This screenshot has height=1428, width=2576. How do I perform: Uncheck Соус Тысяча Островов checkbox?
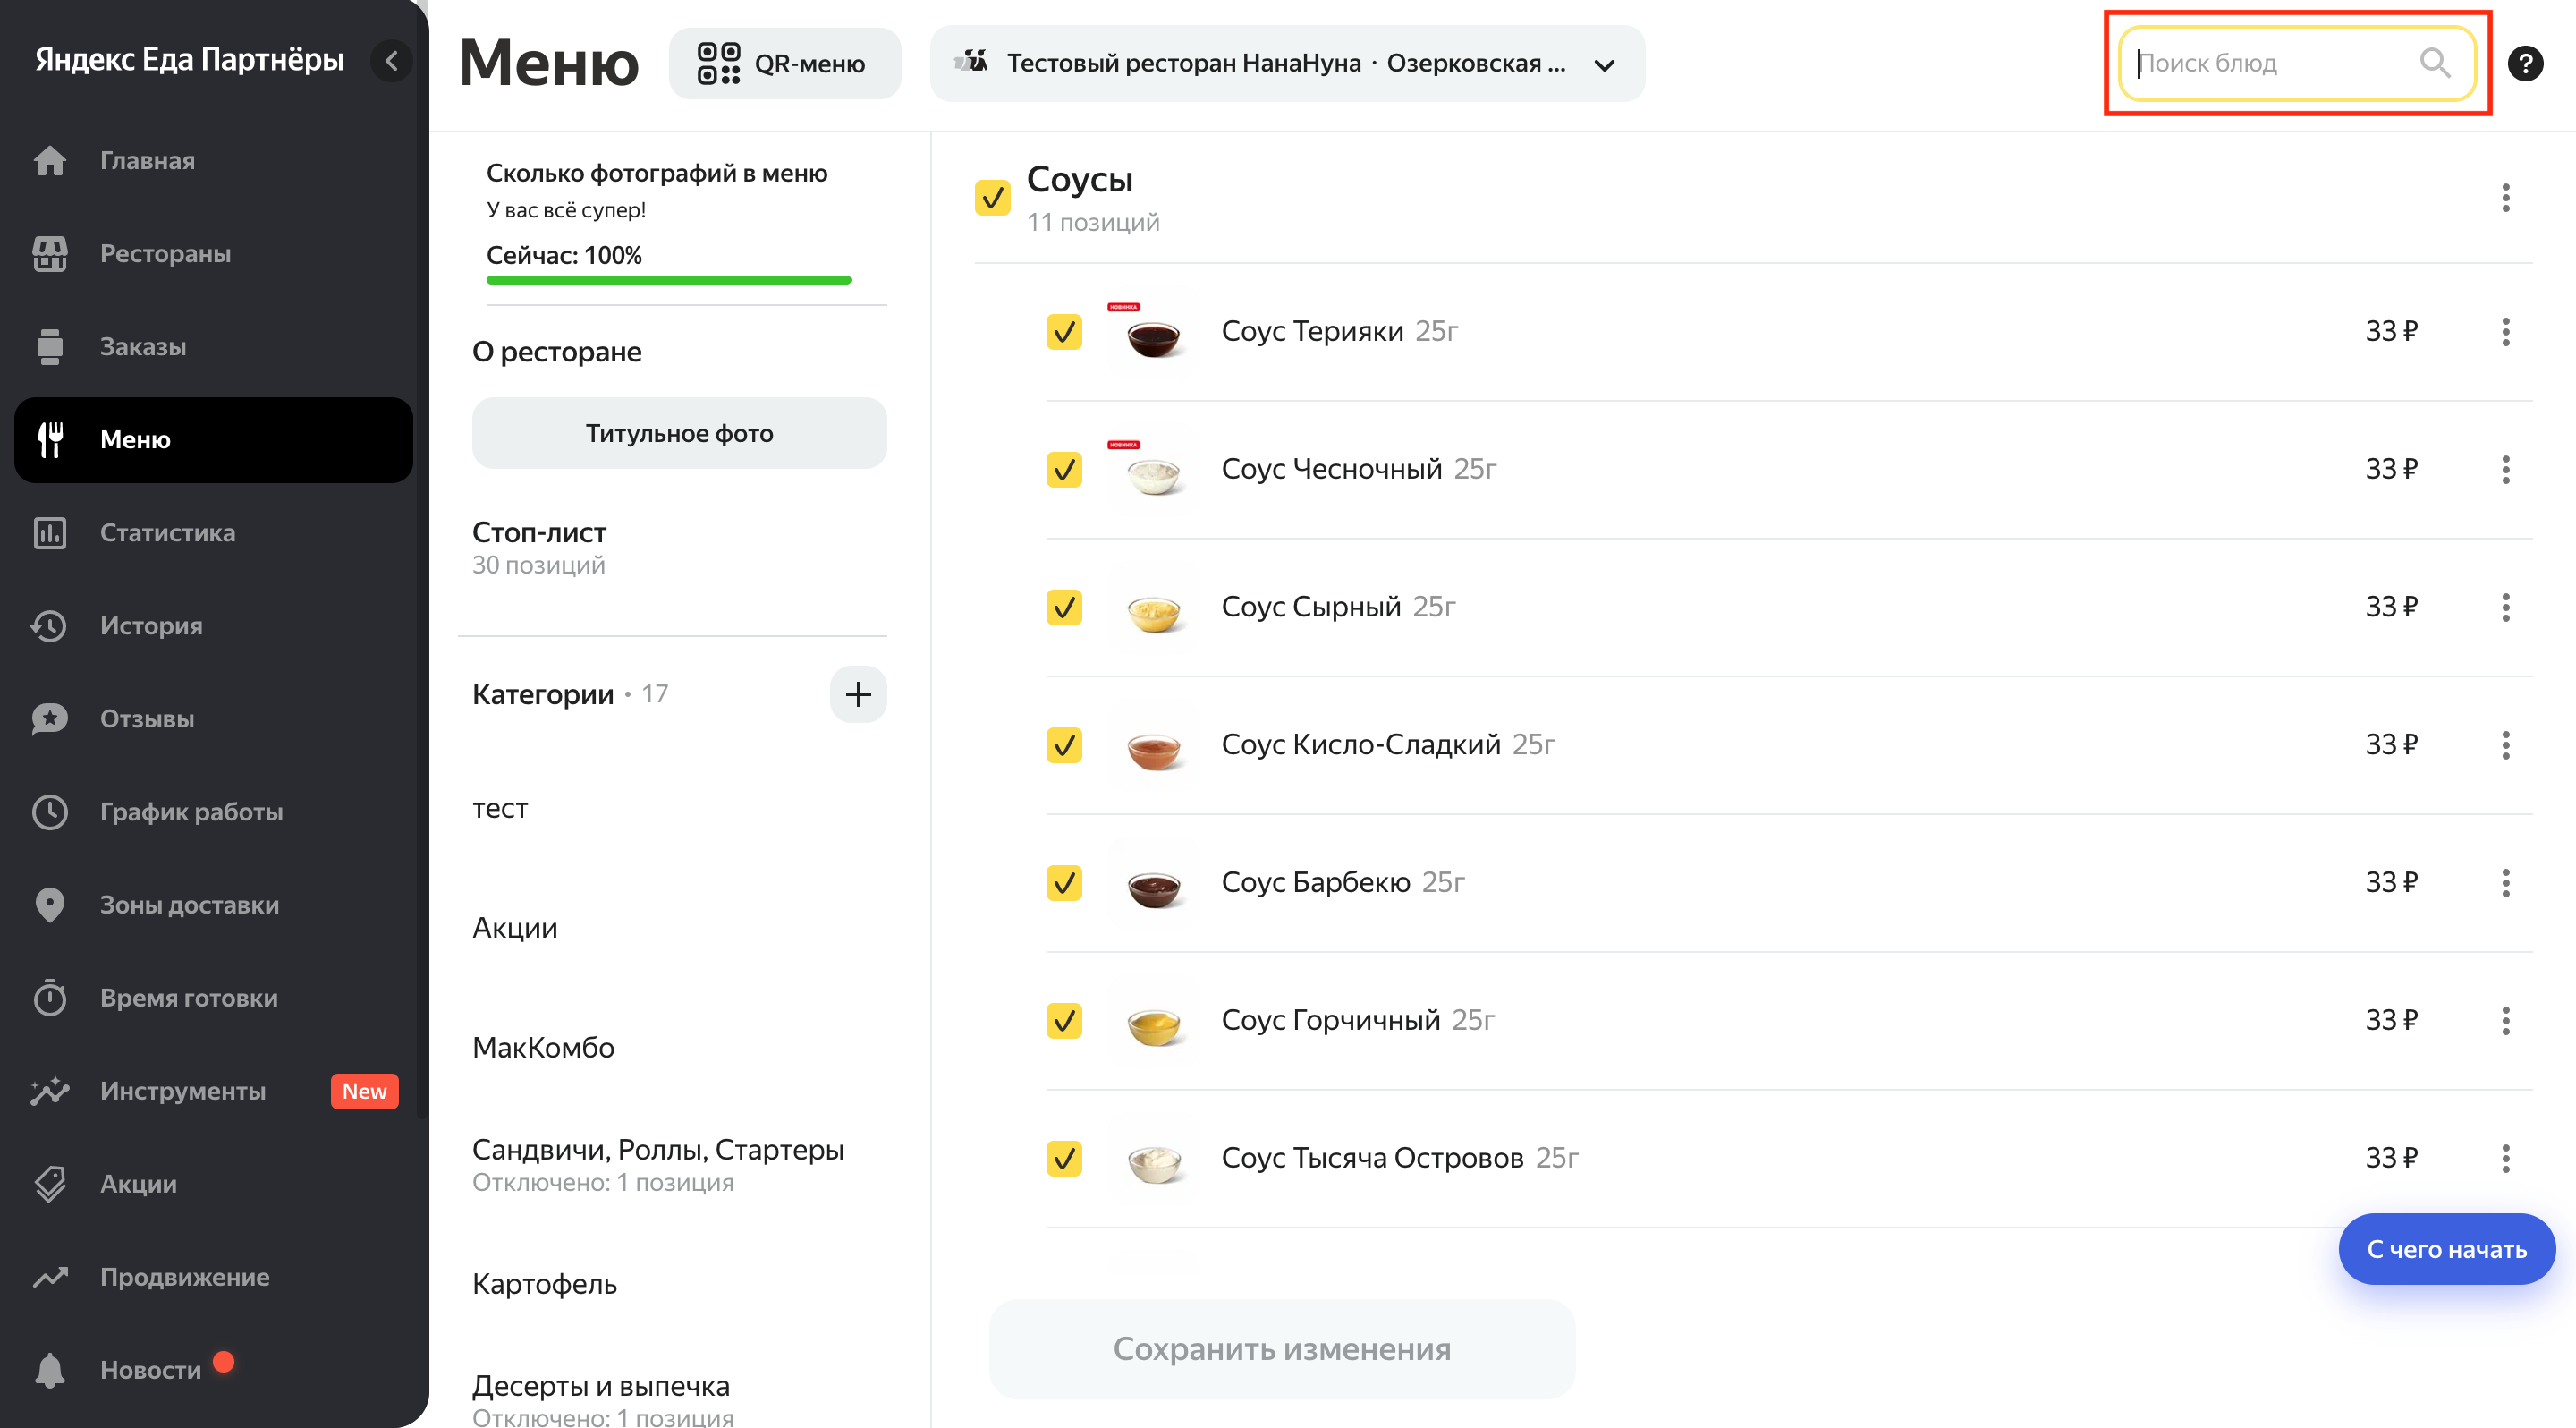click(1064, 1158)
